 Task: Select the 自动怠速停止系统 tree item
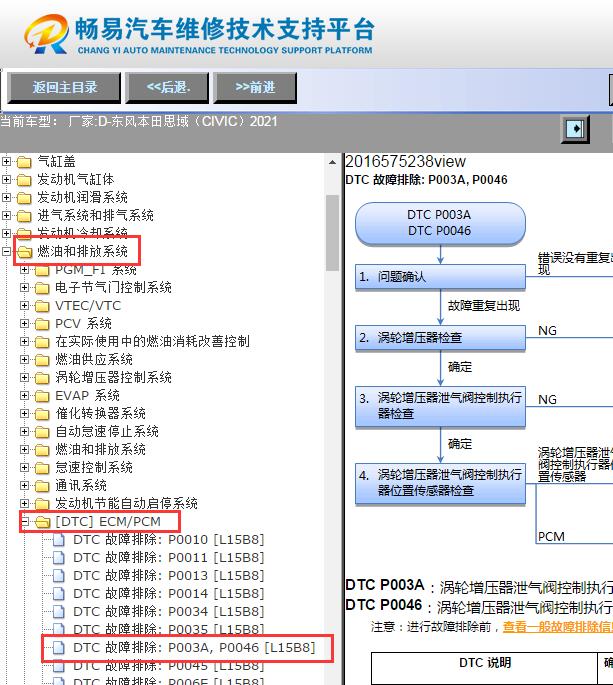coord(107,432)
